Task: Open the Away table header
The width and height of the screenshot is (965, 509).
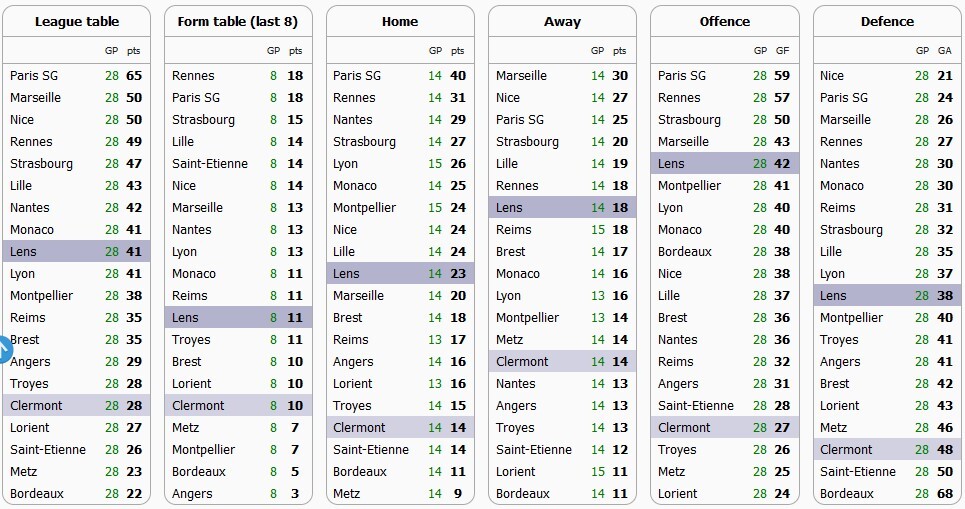Action: click(x=562, y=21)
